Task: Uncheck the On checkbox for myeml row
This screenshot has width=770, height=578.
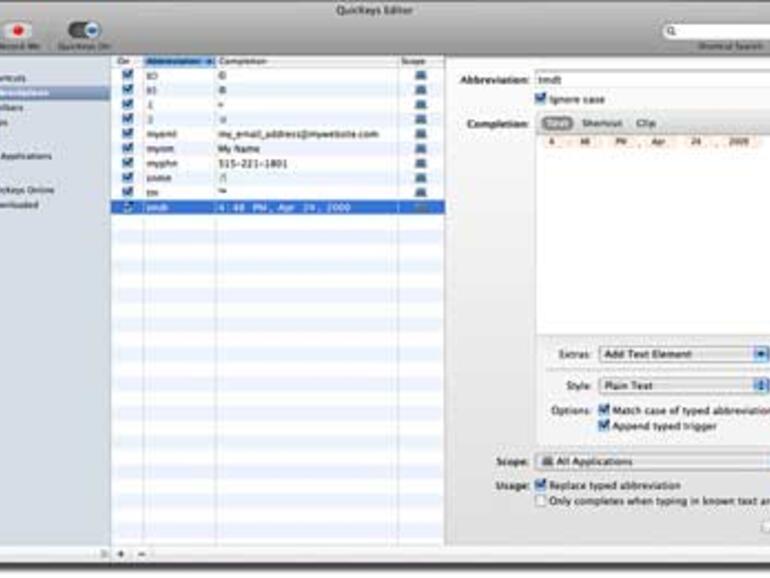Action: [x=127, y=133]
